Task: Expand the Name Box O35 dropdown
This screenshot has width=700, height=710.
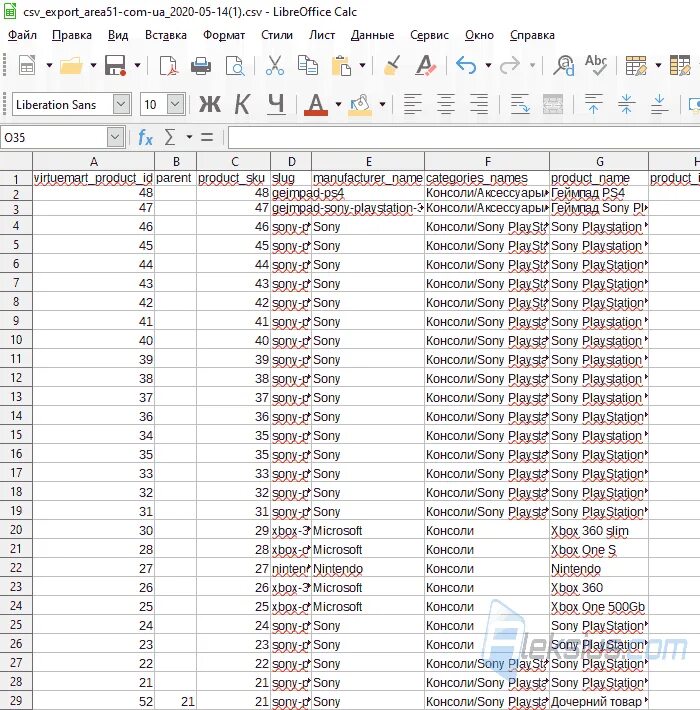Action: click(115, 137)
